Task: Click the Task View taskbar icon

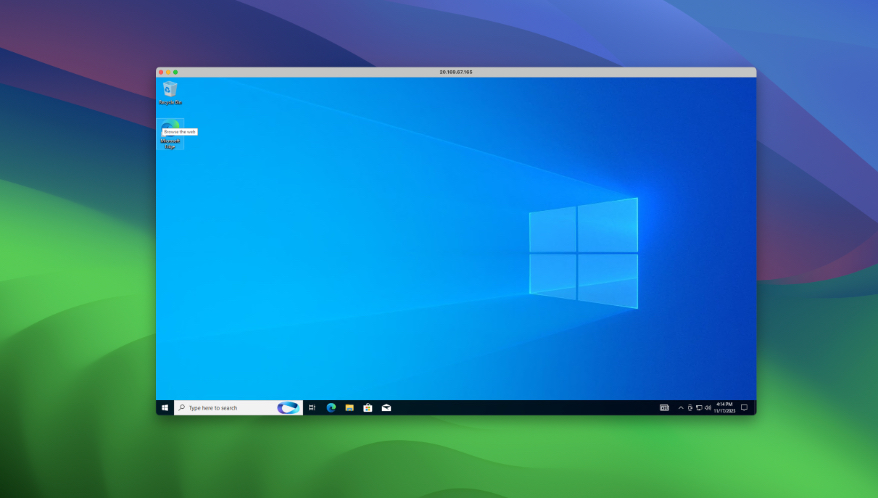Action: (x=312, y=408)
